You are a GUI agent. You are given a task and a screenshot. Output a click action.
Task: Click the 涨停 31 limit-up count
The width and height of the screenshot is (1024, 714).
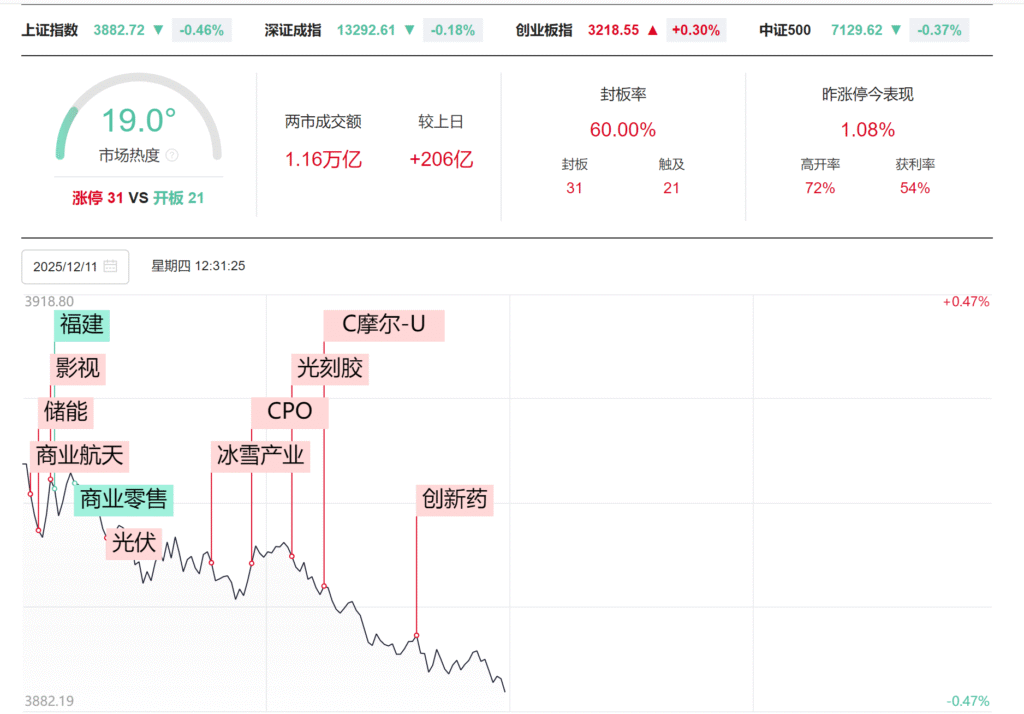coord(98,198)
